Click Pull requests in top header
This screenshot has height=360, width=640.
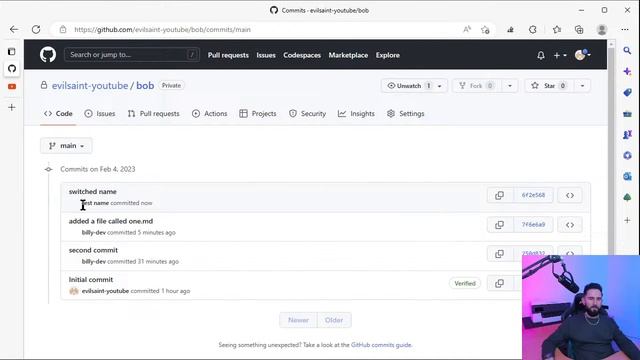point(228,55)
